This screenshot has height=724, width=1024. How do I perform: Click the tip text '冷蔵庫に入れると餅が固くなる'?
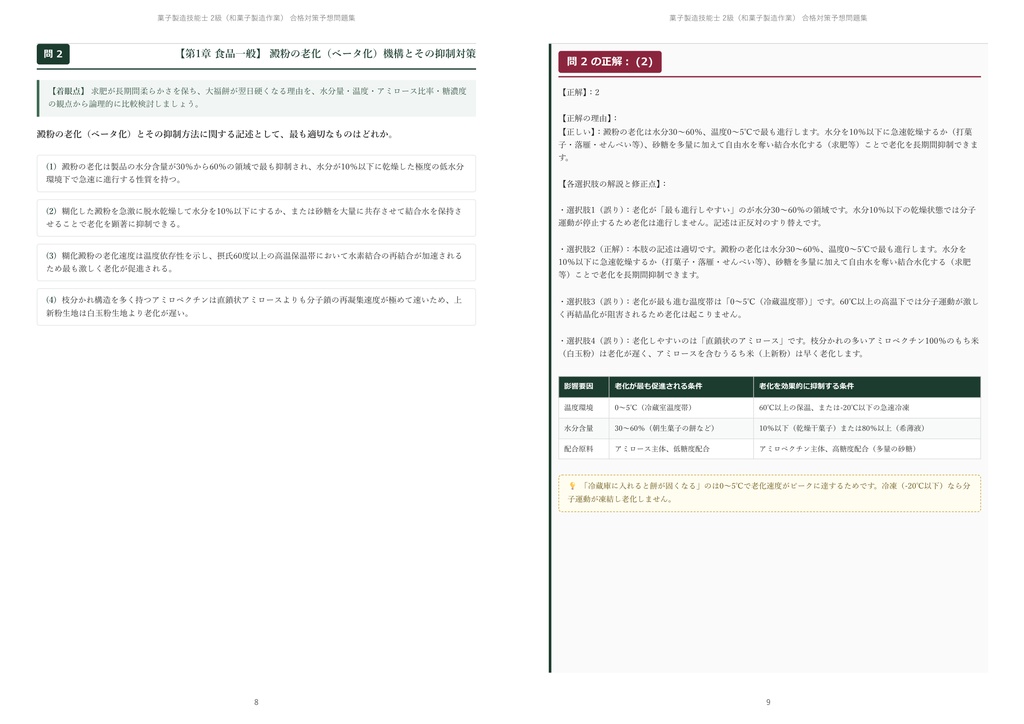(639, 486)
